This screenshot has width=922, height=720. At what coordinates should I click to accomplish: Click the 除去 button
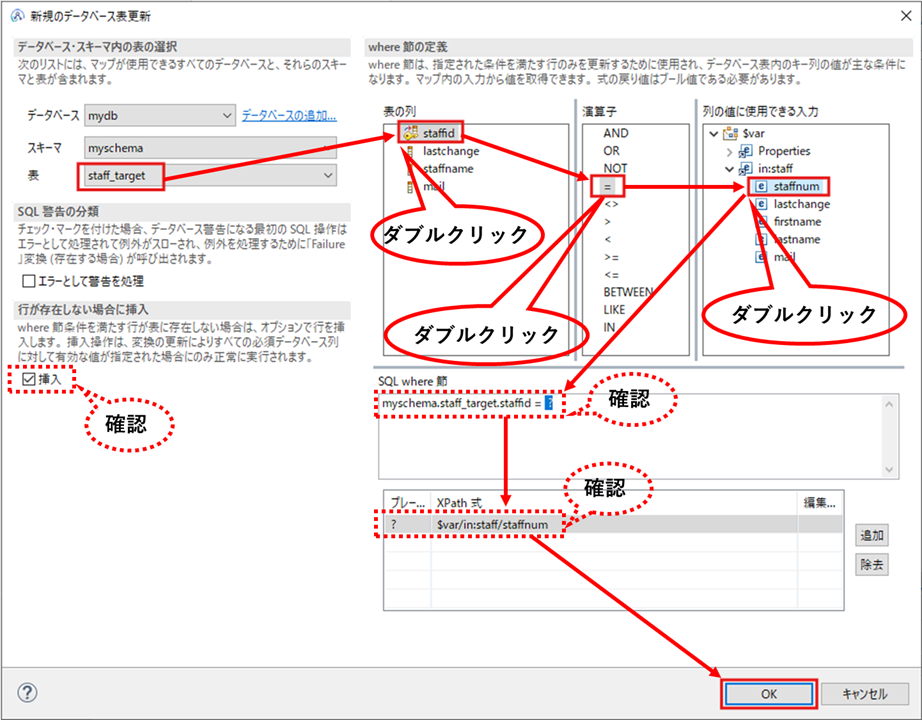point(871,565)
